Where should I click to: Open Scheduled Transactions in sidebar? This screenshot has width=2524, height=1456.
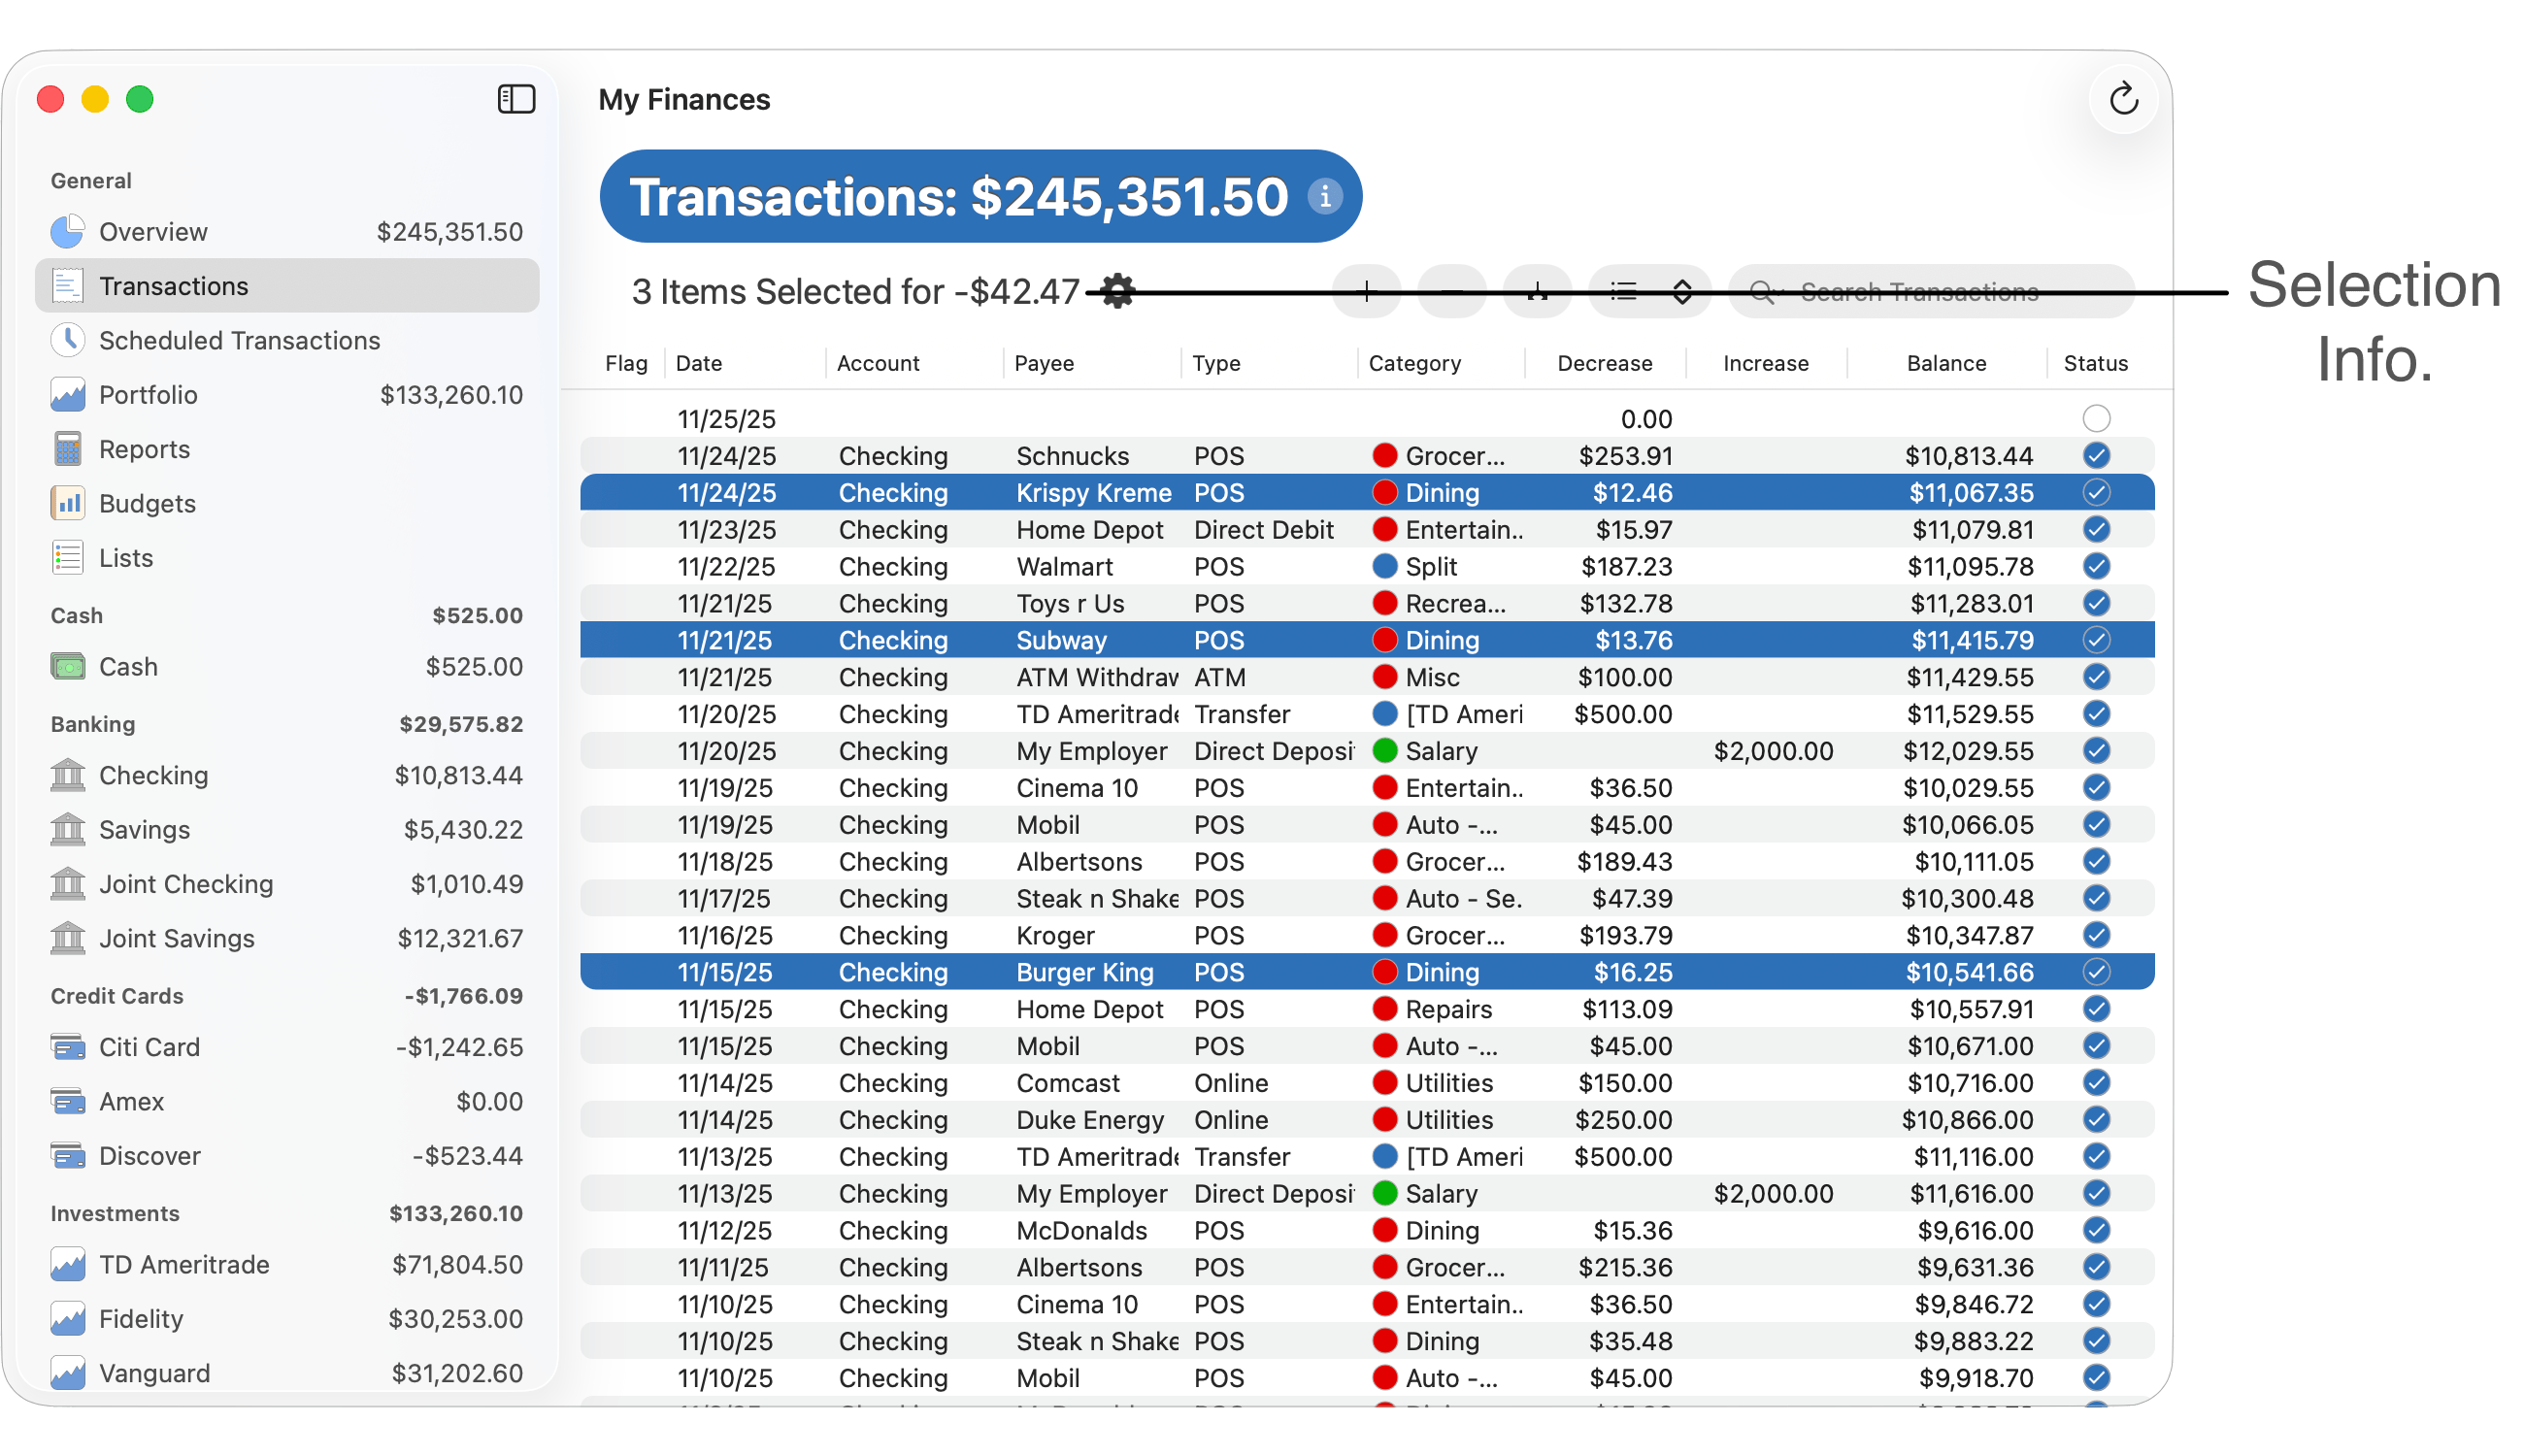[x=239, y=340]
